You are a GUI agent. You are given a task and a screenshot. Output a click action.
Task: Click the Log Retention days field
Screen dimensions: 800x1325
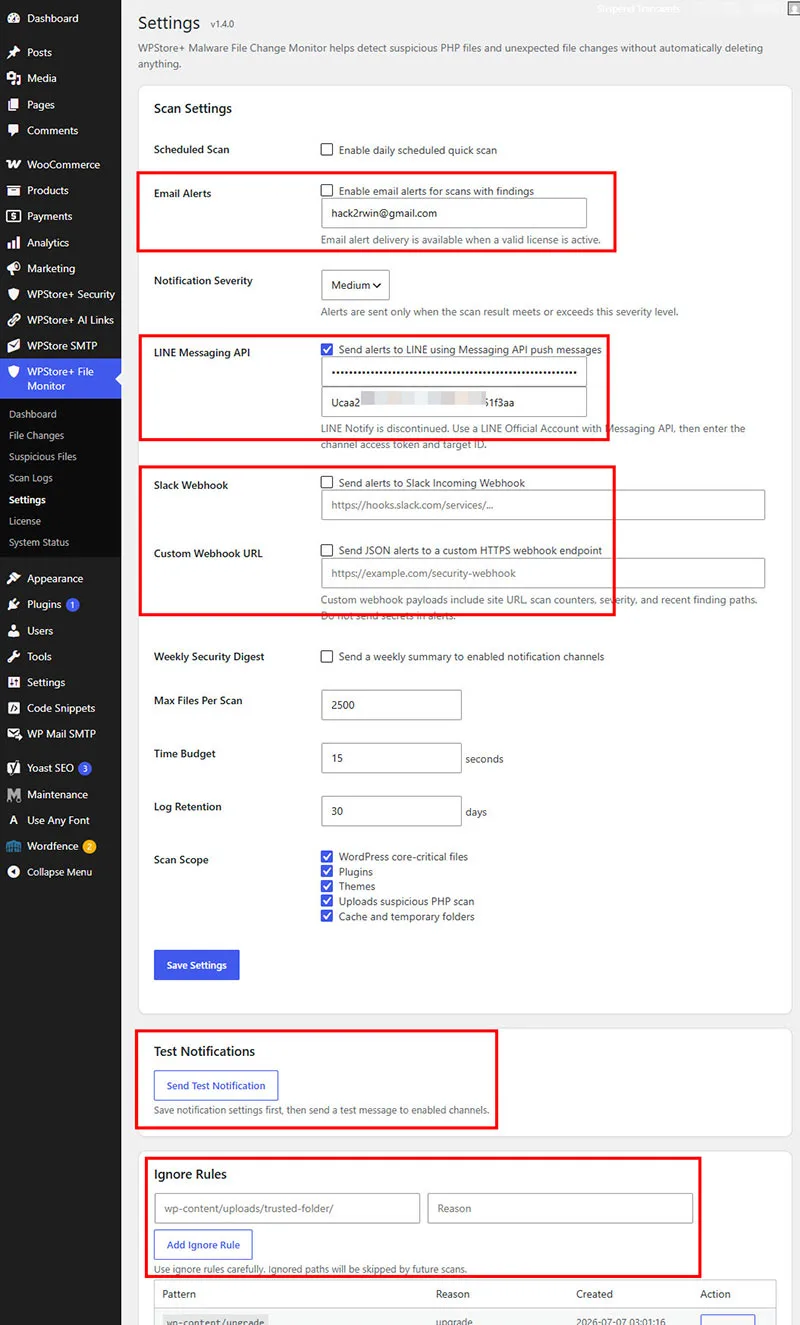[391, 811]
